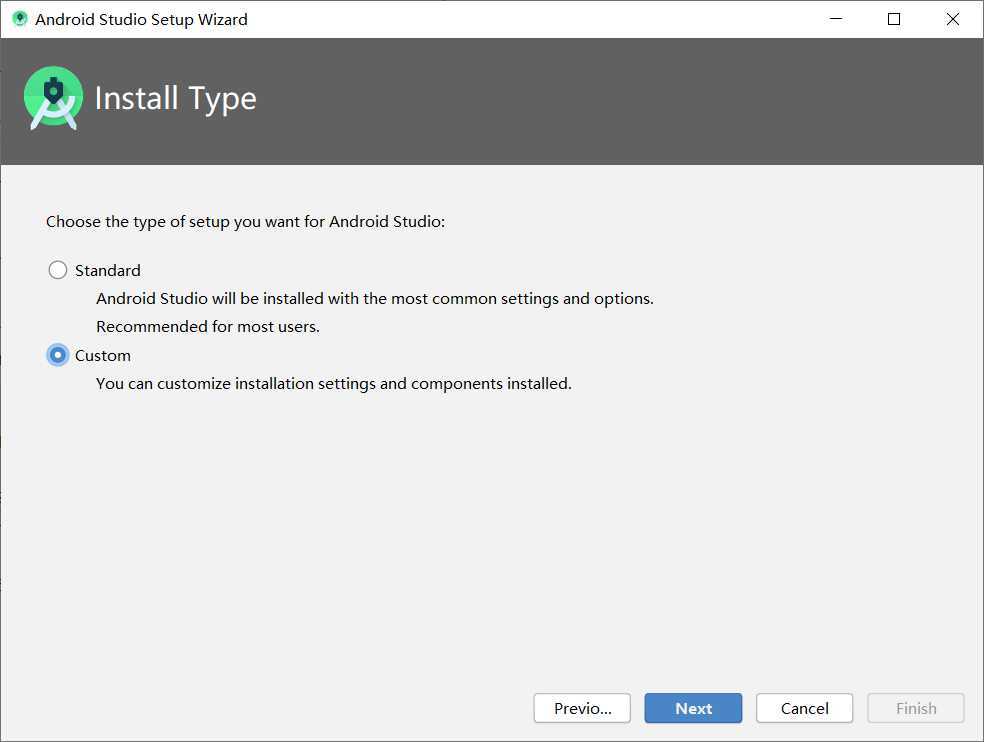
Task: Click the 'Choose the type of setup' prompt
Action: tap(245, 222)
